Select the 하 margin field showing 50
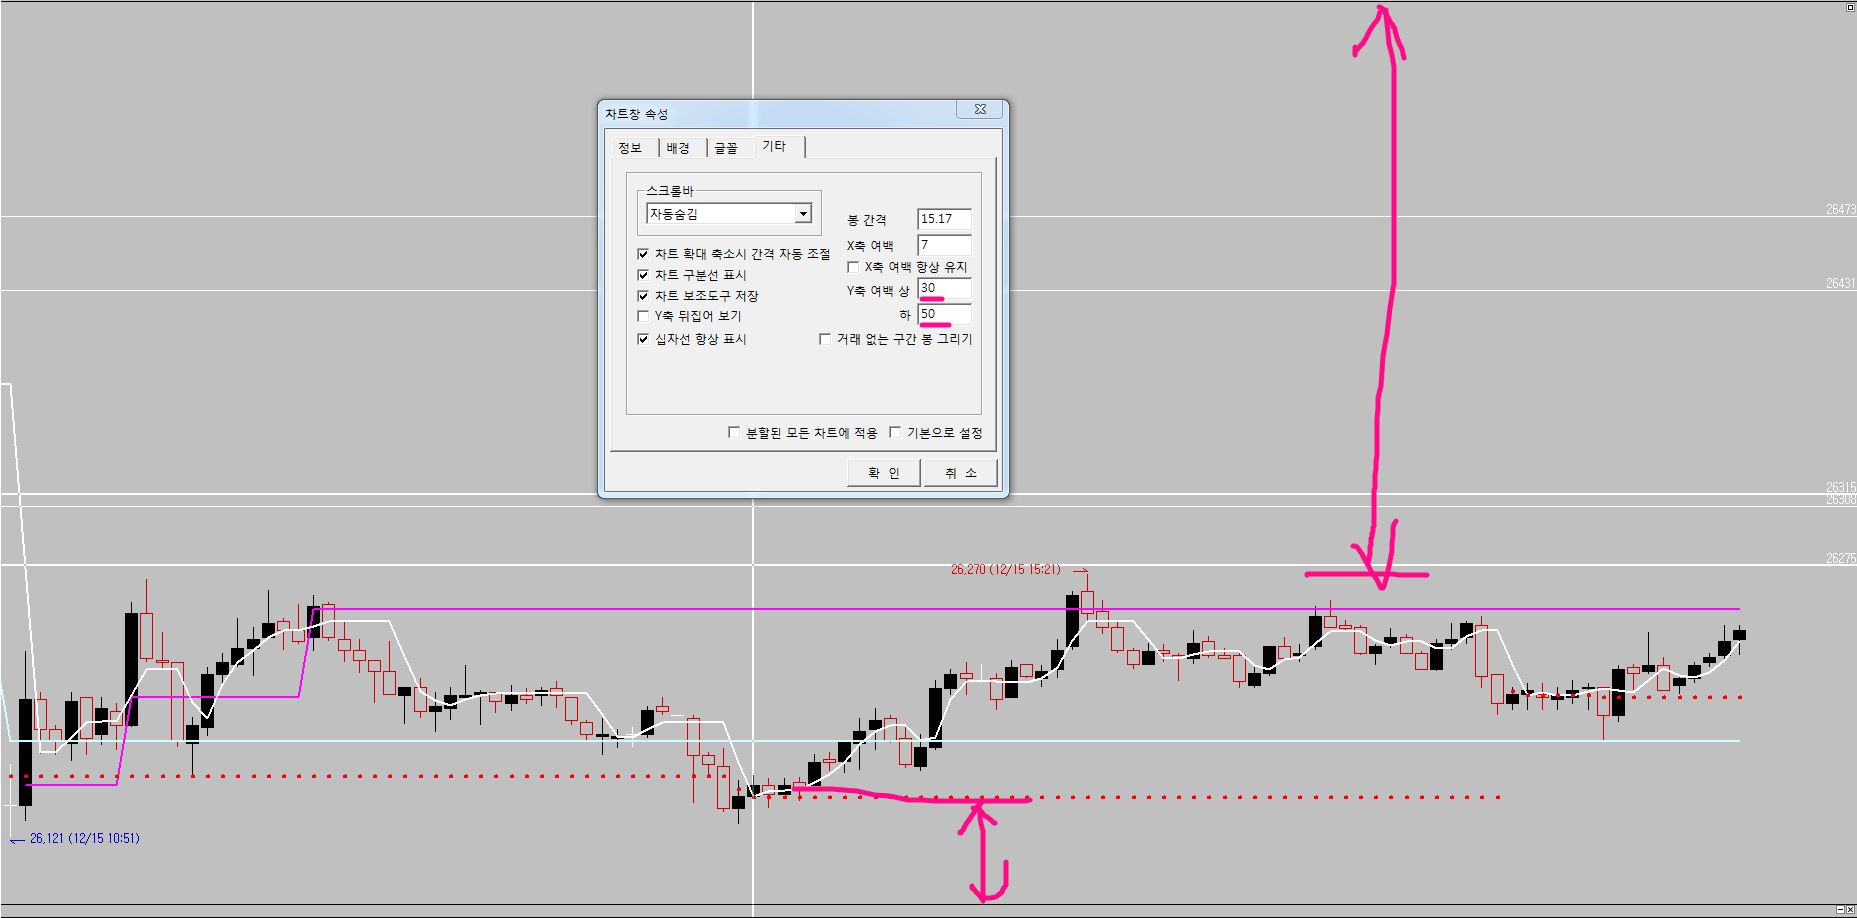Screen dimensions: 1857x918 (x=943, y=315)
